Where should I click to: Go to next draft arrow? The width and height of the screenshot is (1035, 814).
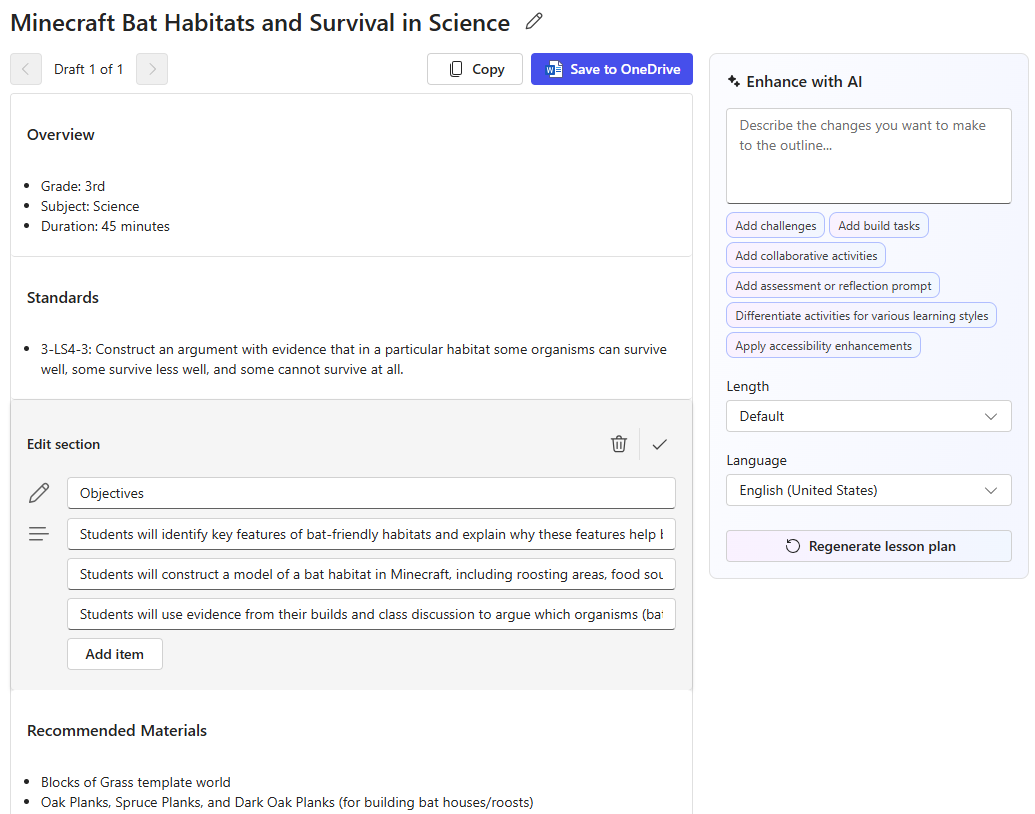pyautogui.click(x=152, y=69)
